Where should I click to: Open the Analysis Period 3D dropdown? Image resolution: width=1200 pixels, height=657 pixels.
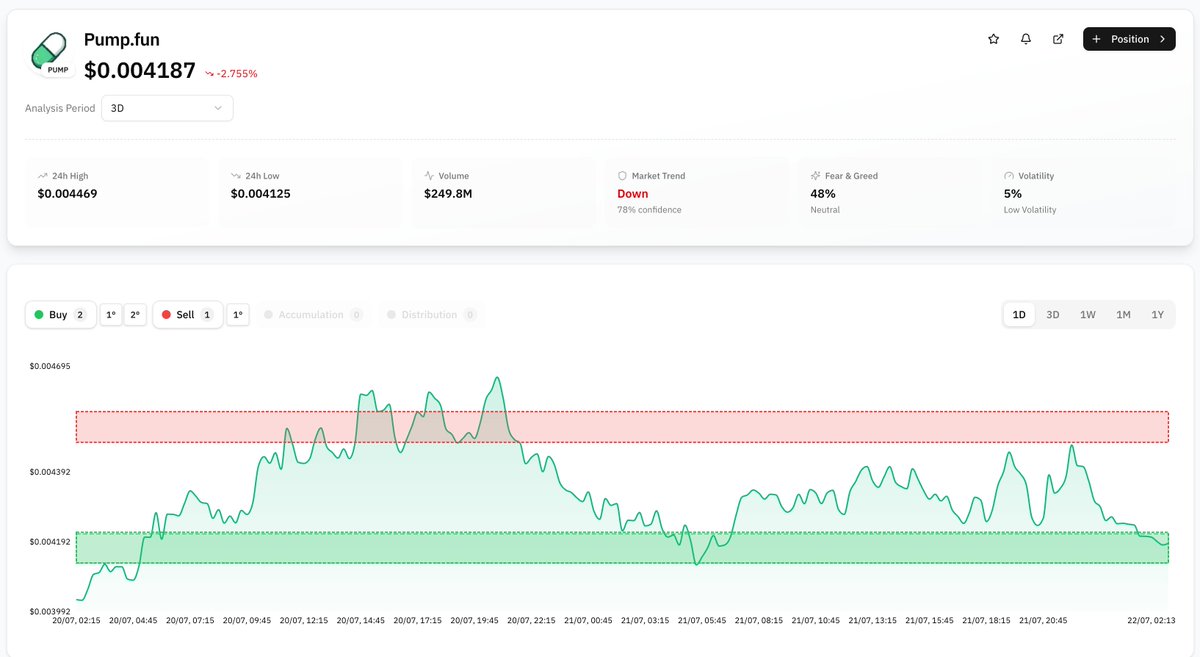point(167,108)
